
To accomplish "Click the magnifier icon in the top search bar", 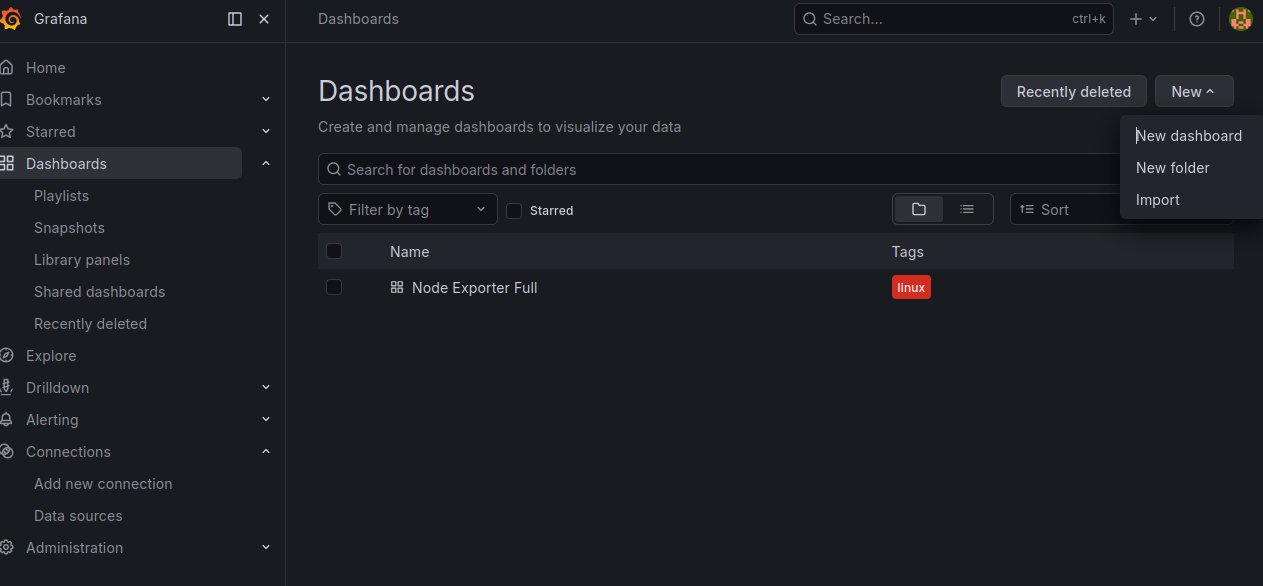I will coord(810,19).
